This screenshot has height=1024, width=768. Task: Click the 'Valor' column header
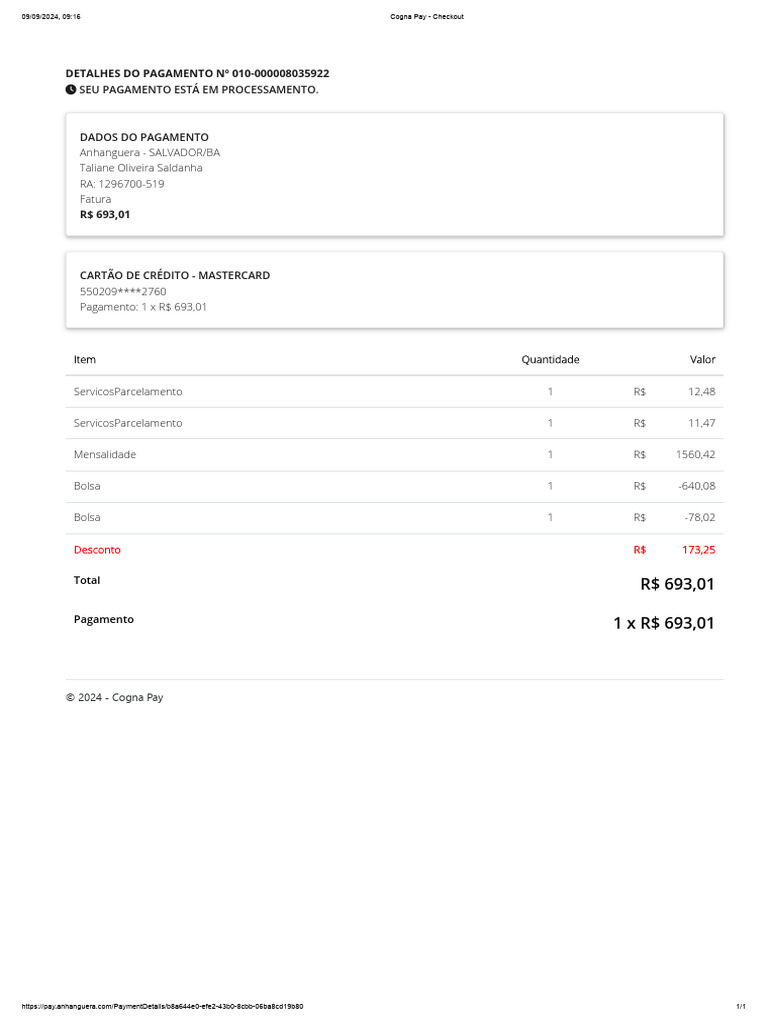click(702, 360)
